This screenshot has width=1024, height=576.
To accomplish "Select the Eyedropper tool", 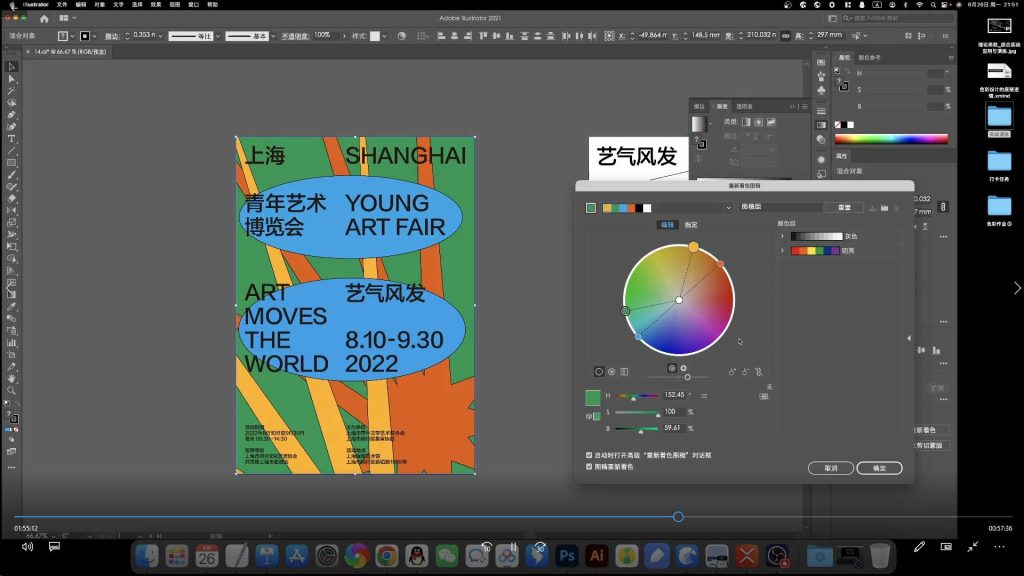I will pyautogui.click(x=12, y=306).
